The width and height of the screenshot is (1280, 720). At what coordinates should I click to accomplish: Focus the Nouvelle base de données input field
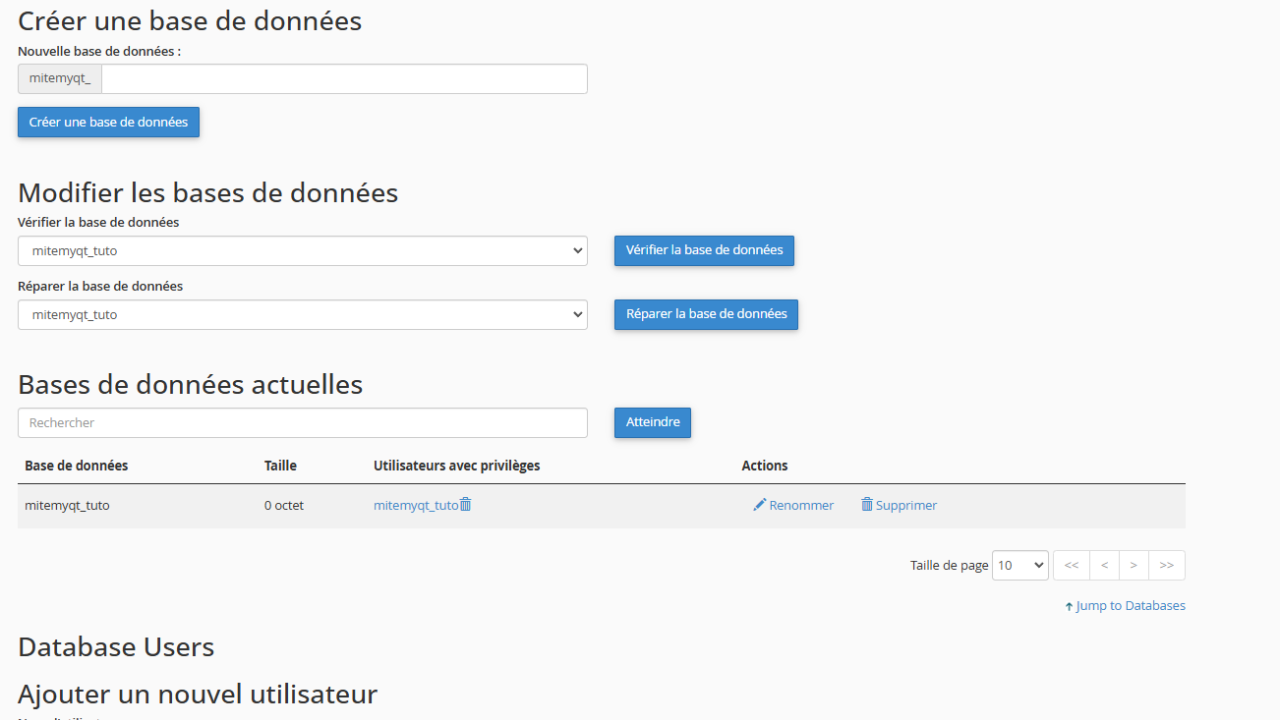pyautogui.click(x=344, y=79)
